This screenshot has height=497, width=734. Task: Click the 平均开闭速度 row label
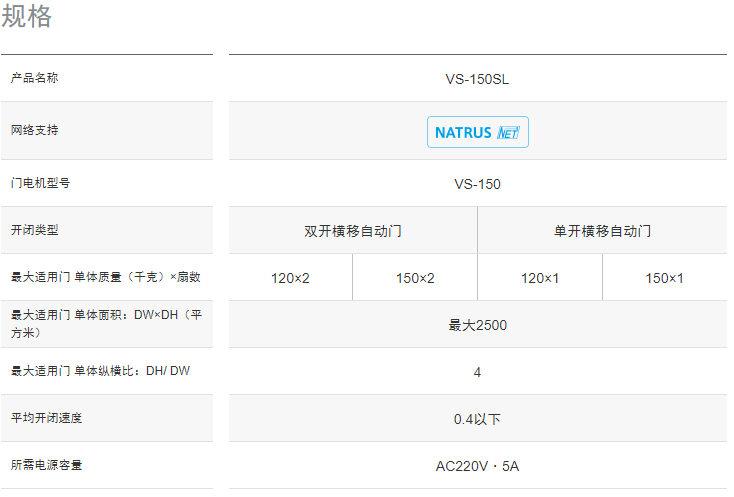[47, 418]
